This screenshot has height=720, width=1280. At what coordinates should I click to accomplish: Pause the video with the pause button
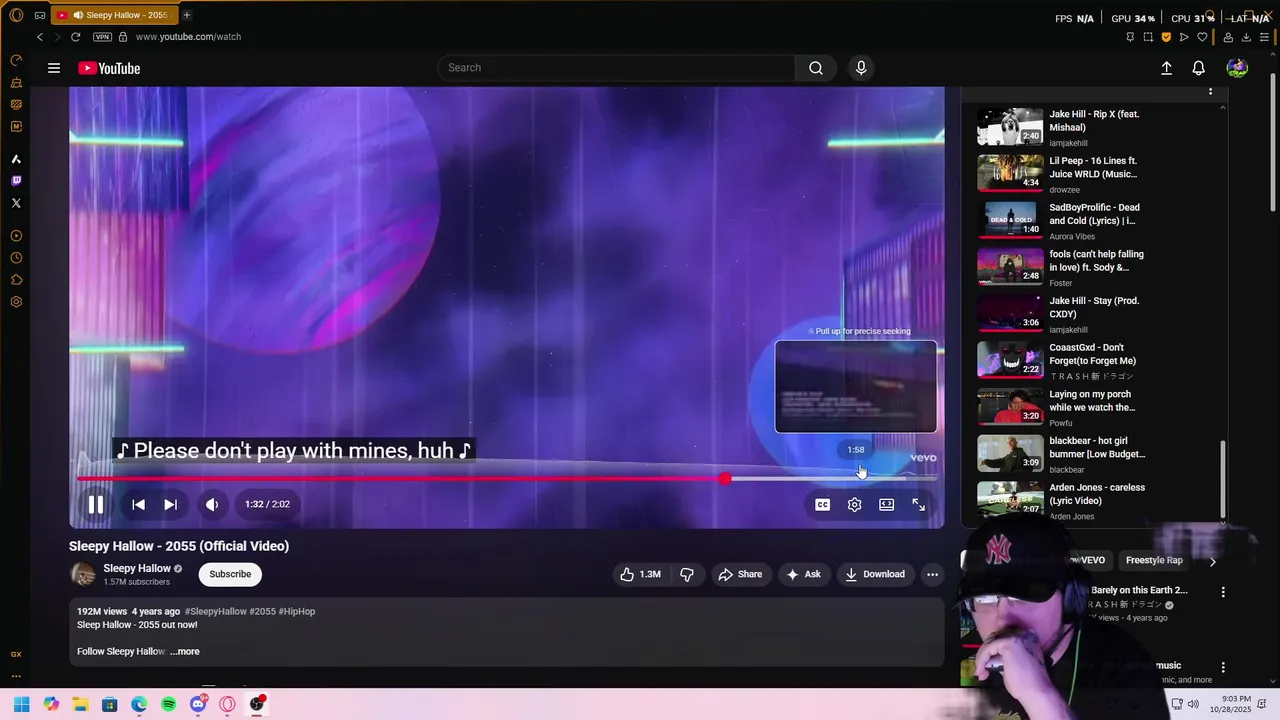[x=96, y=505]
